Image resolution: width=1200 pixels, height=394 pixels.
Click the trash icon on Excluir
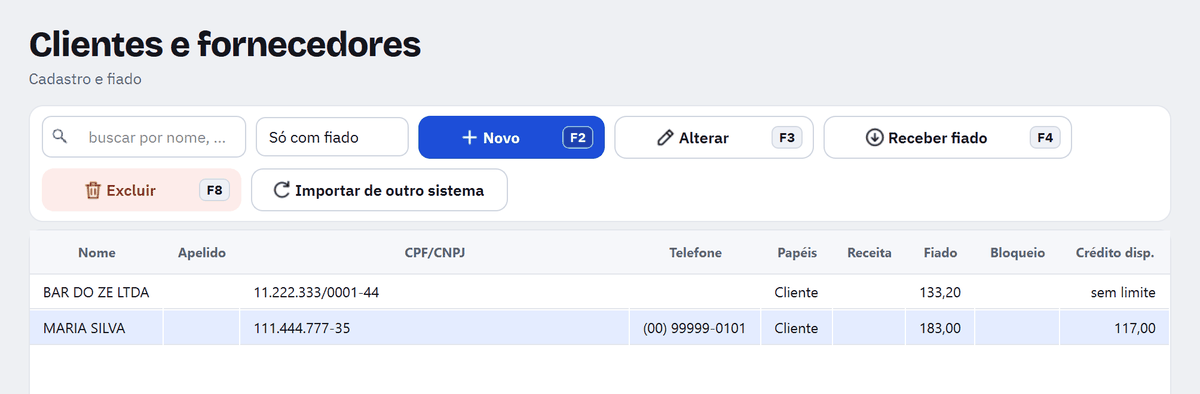pyautogui.click(x=93, y=190)
